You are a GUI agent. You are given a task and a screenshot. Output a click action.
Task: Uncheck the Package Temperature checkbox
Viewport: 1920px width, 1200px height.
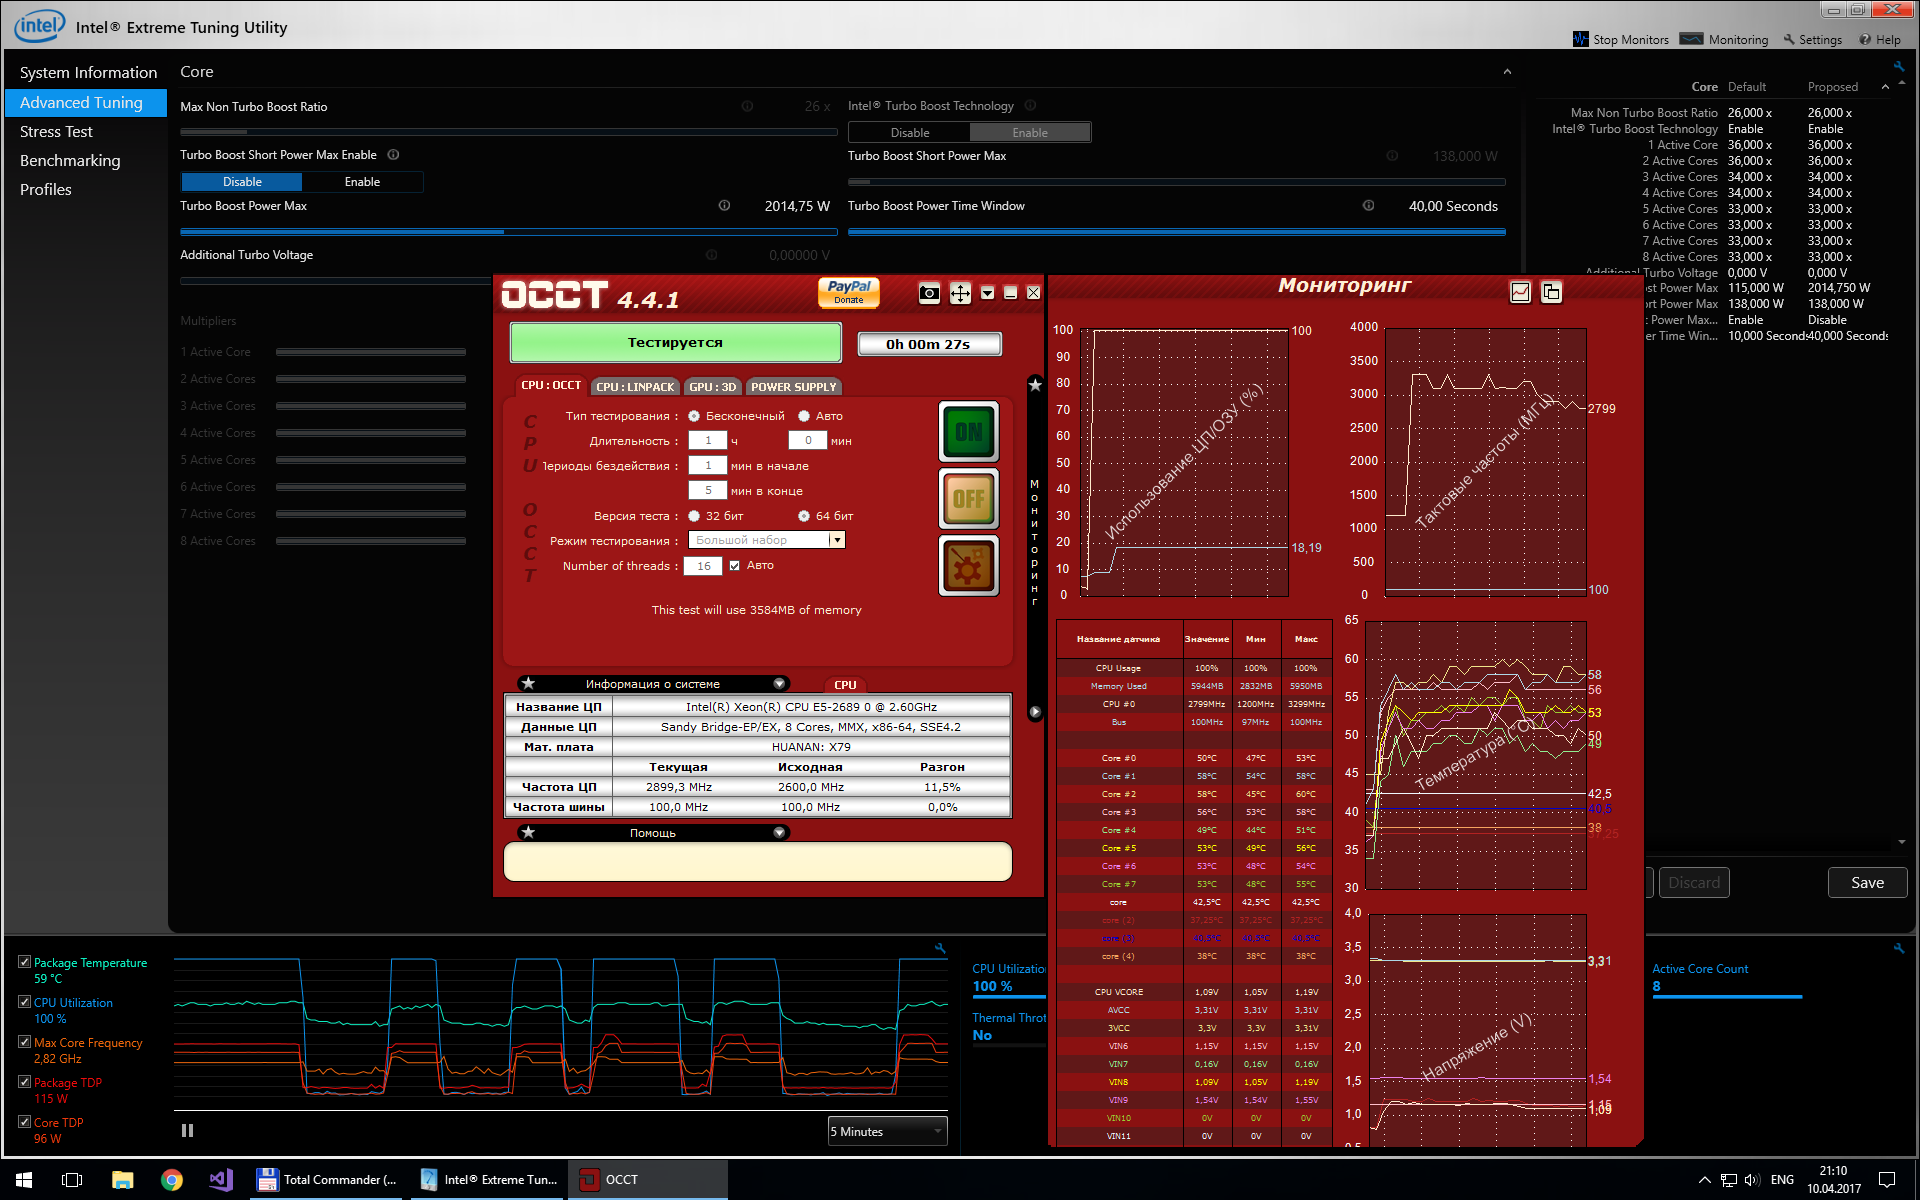(x=24, y=962)
